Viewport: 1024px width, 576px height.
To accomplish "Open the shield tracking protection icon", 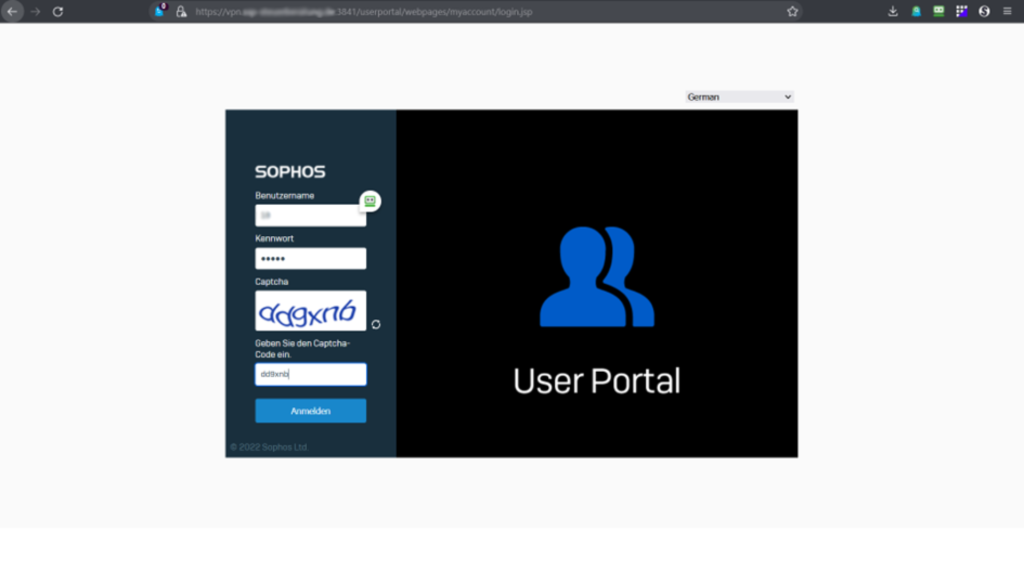I will coord(159,10).
